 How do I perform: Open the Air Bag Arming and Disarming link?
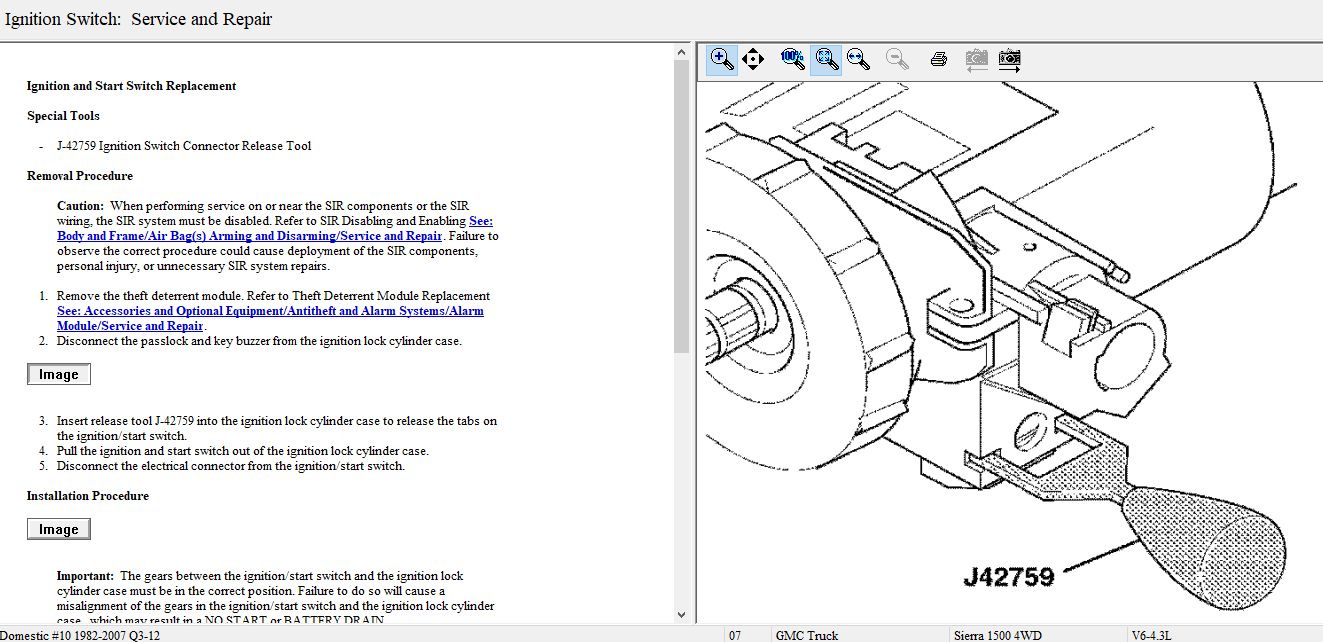coord(250,236)
